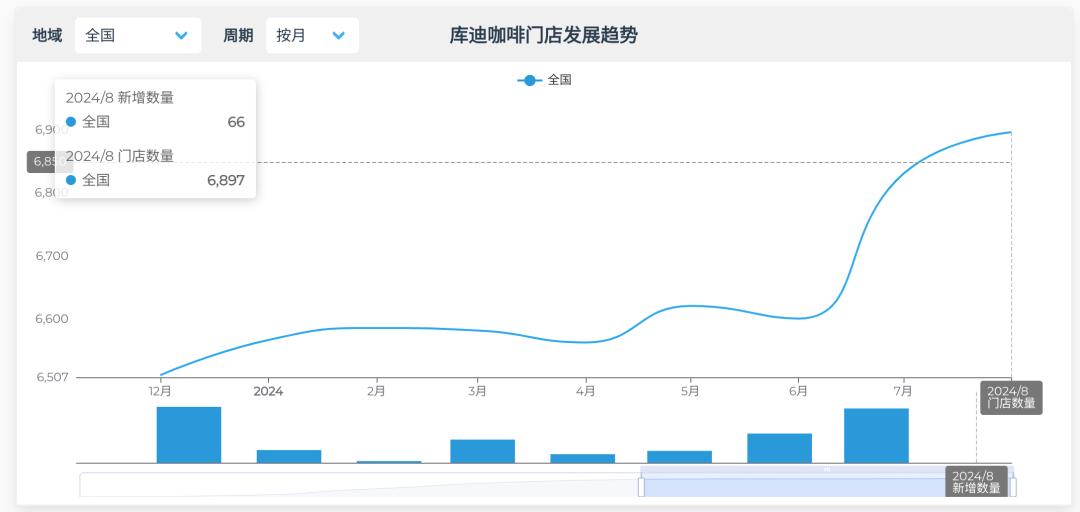Click the 5月 new-store bar
Image resolution: width=1080 pixels, height=512 pixels.
(679, 457)
